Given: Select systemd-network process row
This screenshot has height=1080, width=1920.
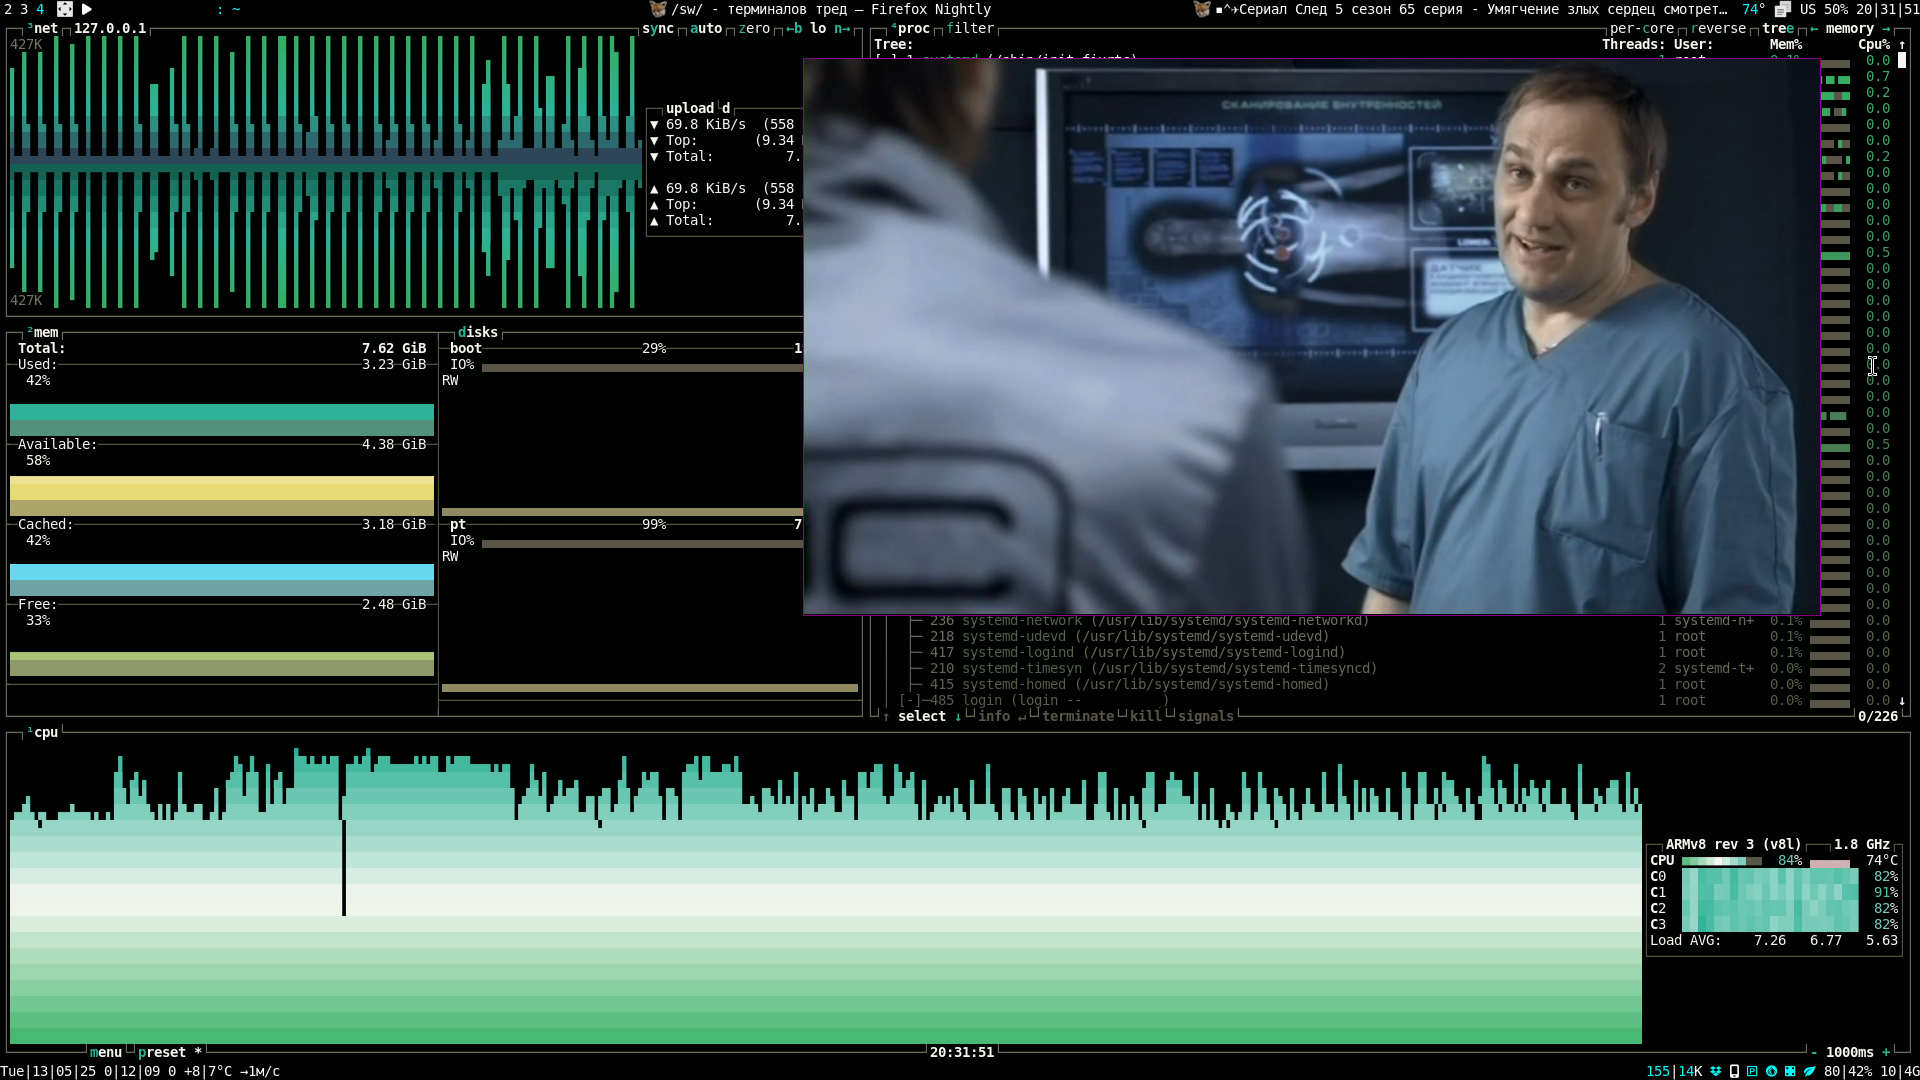Looking at the screenshot, I should [x=1380, y=621].
